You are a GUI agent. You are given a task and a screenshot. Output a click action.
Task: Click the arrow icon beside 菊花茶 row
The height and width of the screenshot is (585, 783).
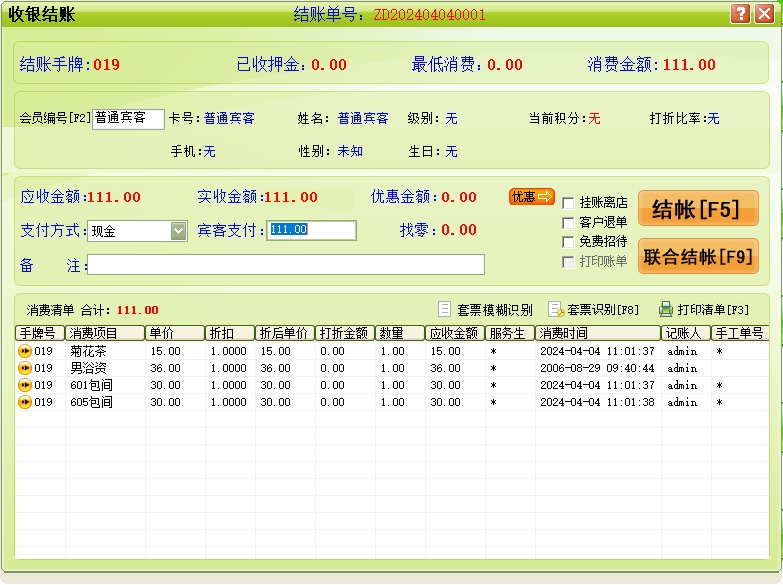[x=25, y=352]
